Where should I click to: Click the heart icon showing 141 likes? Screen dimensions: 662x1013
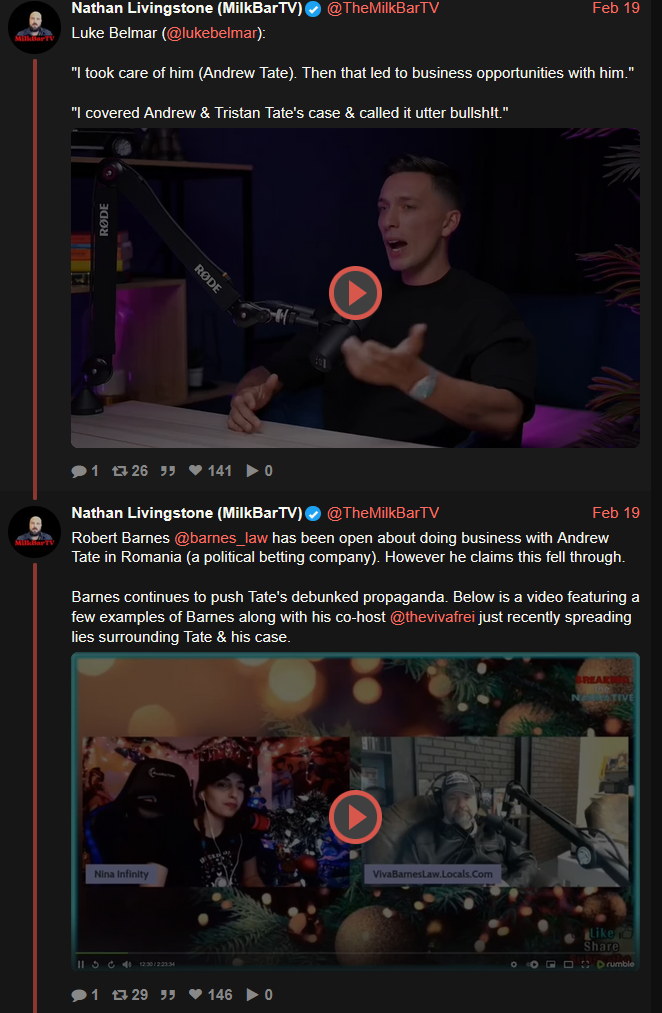coord(195,471)
